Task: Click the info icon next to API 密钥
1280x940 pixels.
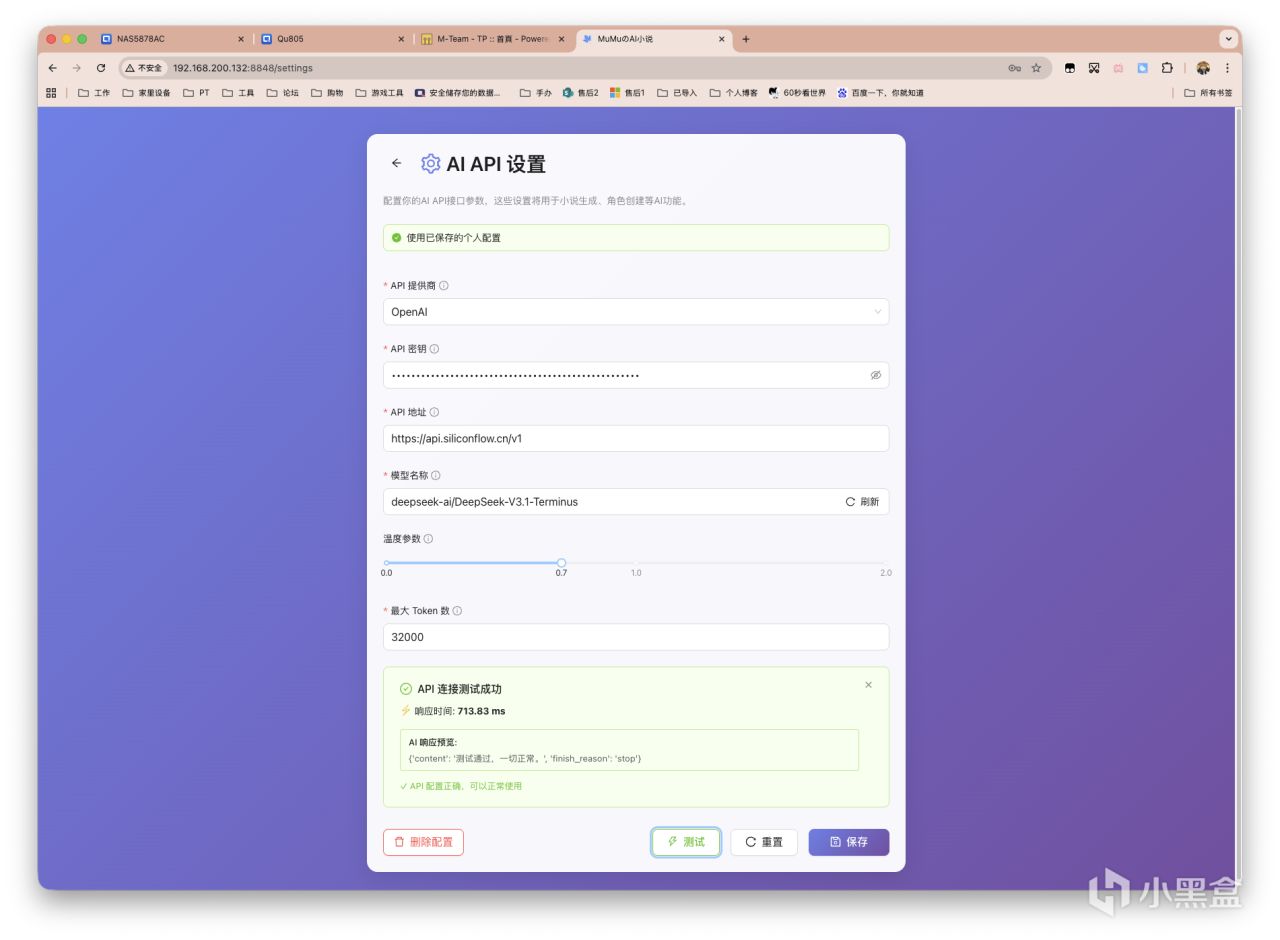Action: 434,349
